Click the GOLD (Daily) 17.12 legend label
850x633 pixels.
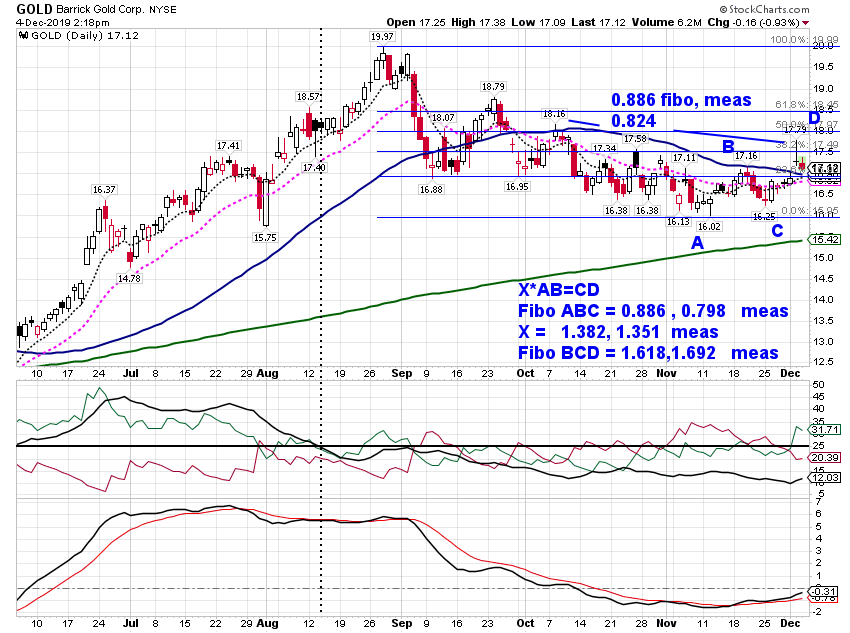tap(85, 36)
